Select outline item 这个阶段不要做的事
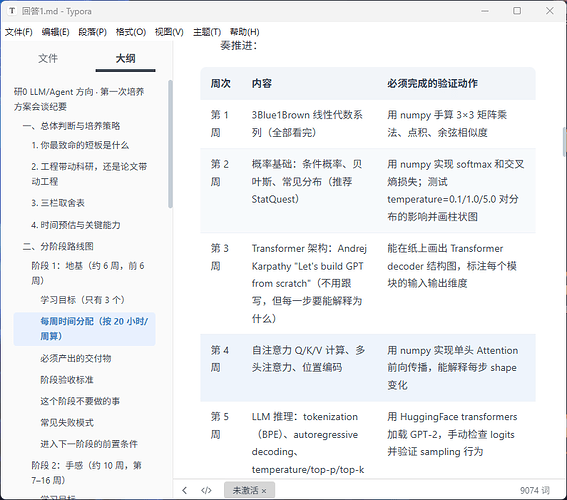Screen dimensions: 567x500 (80, 401)
